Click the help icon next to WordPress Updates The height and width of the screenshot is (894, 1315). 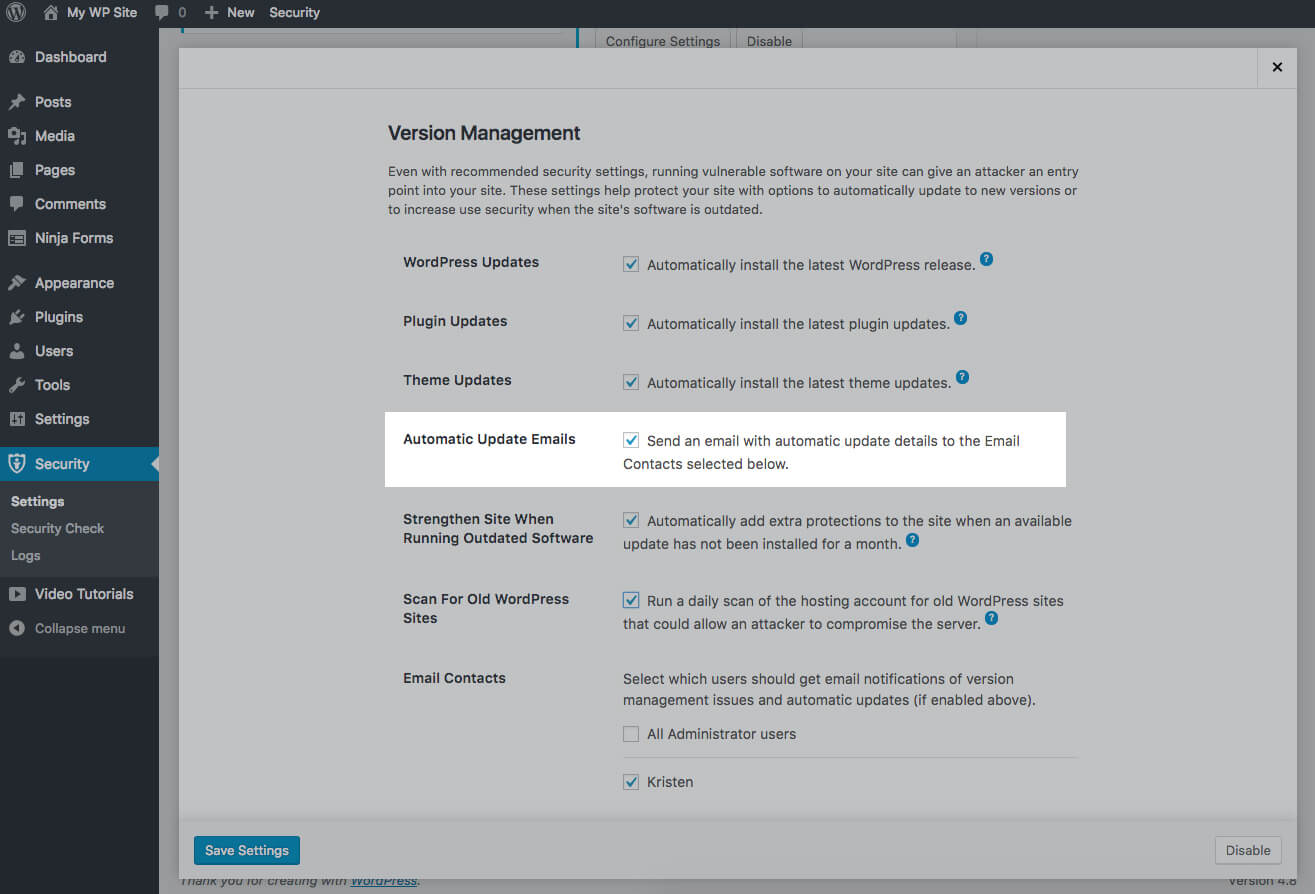pyautogui.click(x=986, y=258)
